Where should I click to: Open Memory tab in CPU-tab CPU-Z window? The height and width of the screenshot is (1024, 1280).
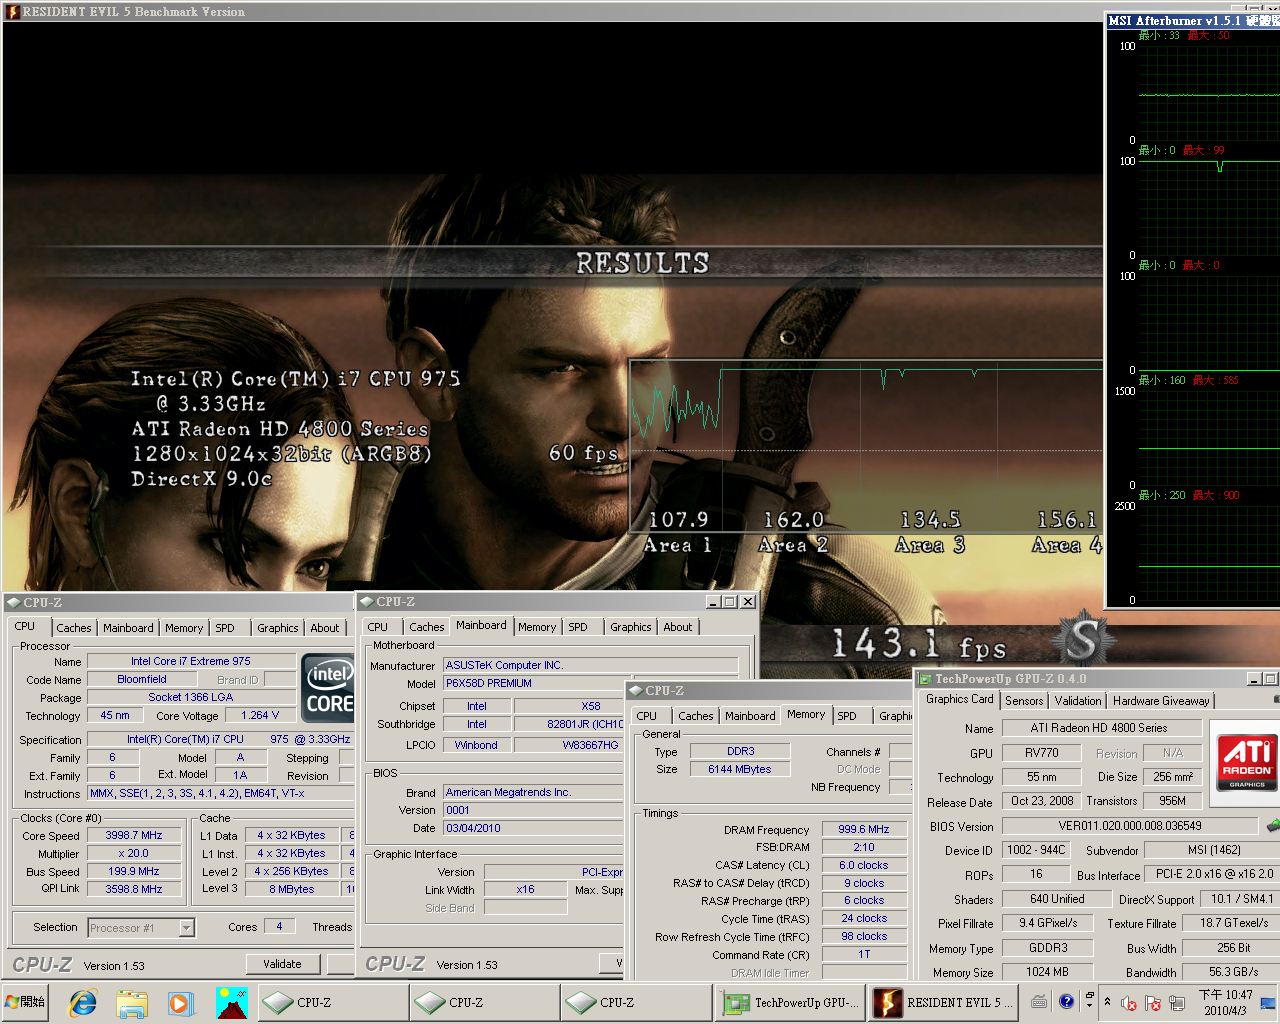(184, 628)
